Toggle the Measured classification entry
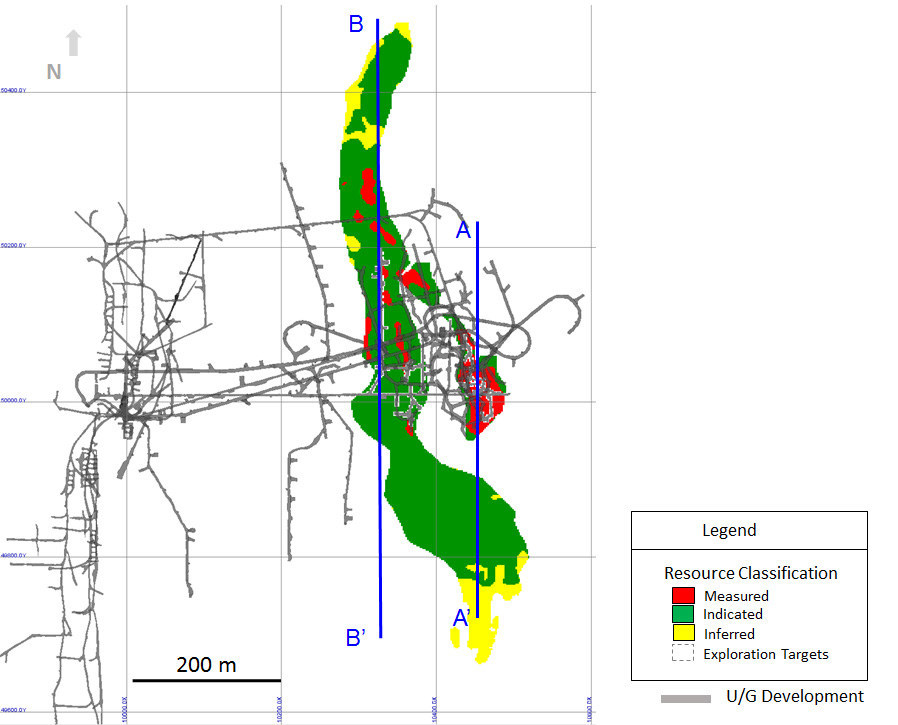898x725 pixels. coord(738,595)
